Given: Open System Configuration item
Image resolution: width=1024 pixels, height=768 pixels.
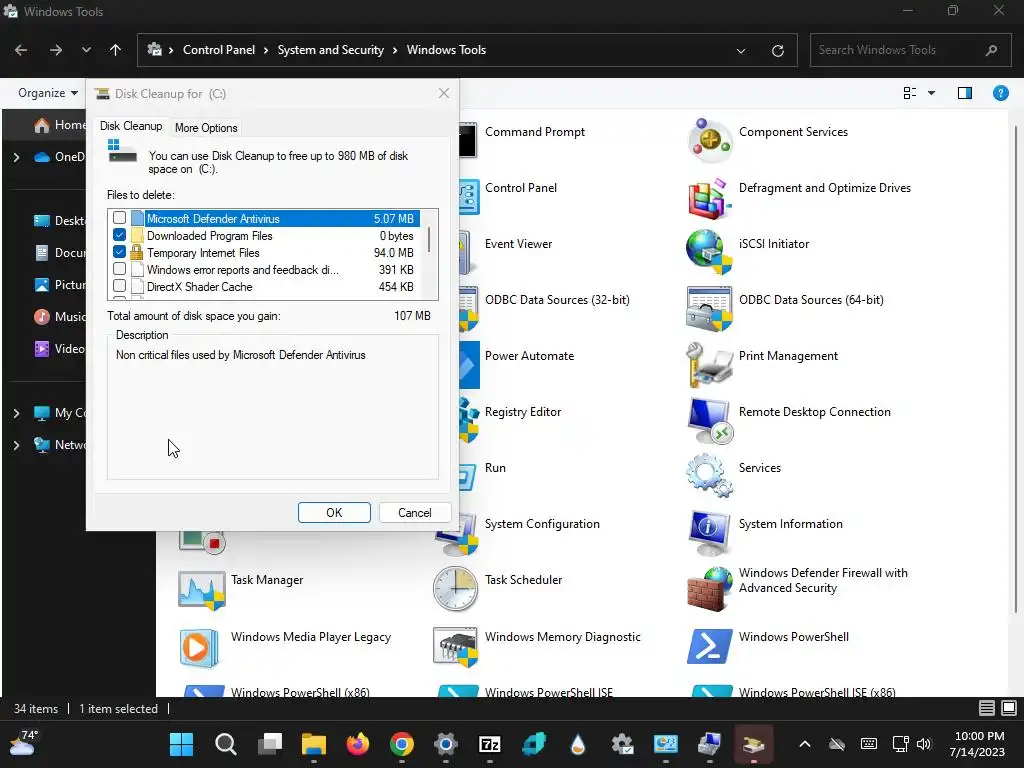Looking at the screenshot, I should tap(542, 524).
